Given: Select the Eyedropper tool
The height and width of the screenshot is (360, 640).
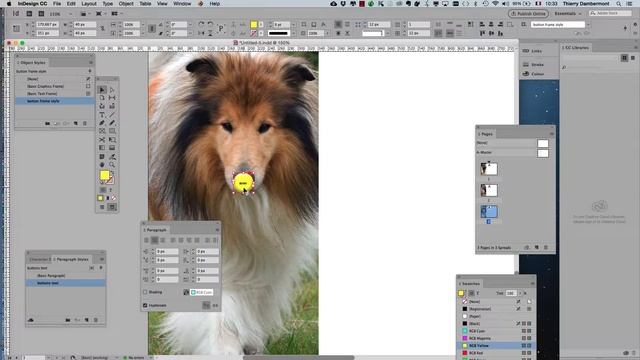Looking at the screenshot, I should tap(112, 156).
